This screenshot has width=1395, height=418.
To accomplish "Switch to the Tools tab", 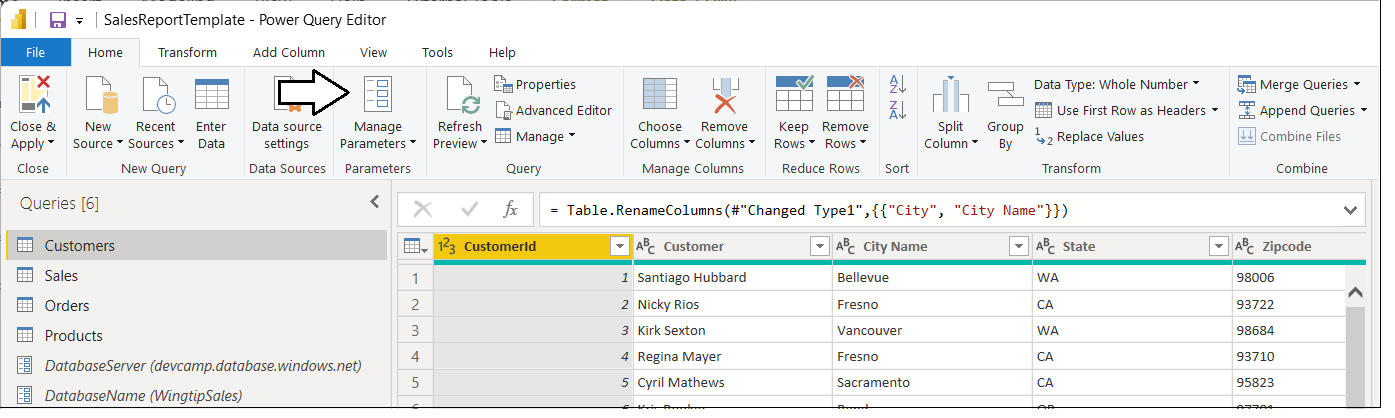I will point(437,52).
